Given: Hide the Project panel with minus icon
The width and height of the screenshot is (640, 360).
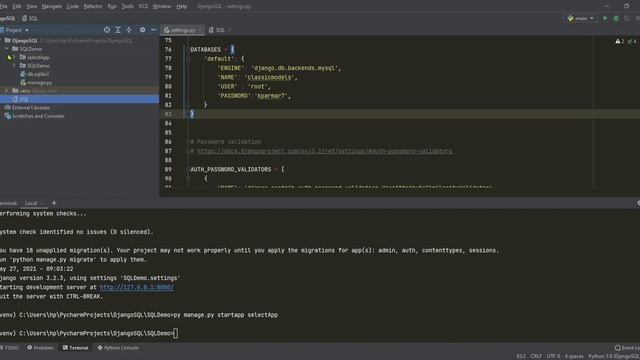Looking at the screenshot, I should coord(153,30).
